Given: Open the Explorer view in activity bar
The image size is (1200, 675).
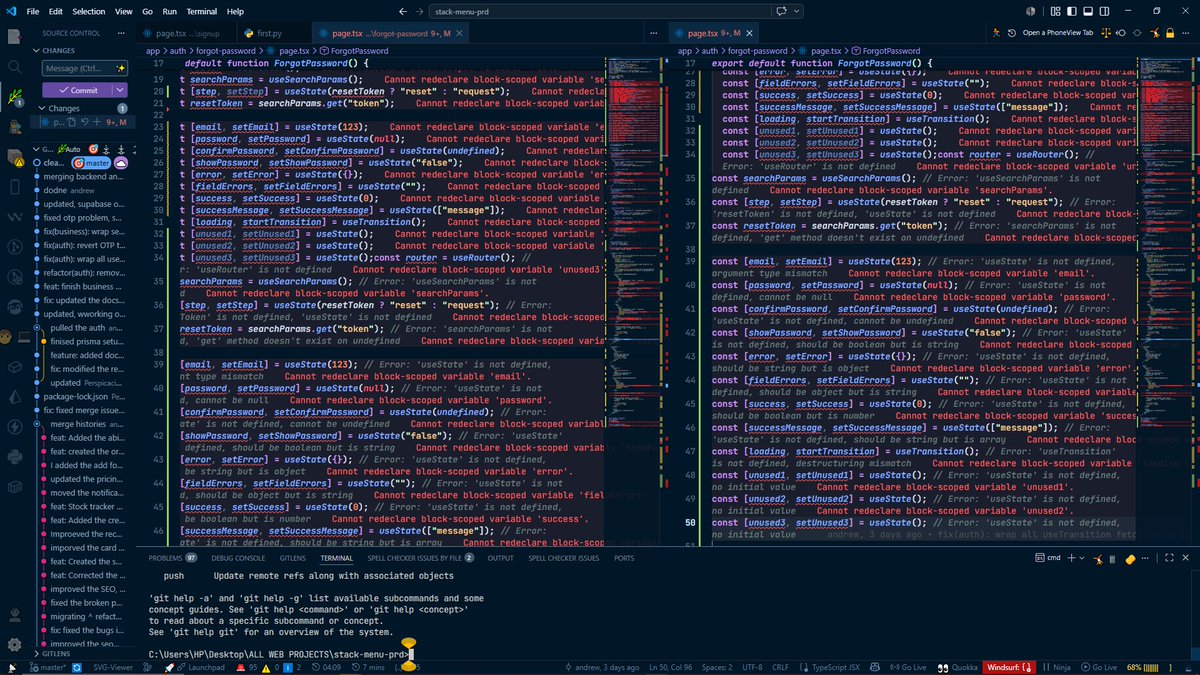Looking at the screenshot, I should [14, 36].
